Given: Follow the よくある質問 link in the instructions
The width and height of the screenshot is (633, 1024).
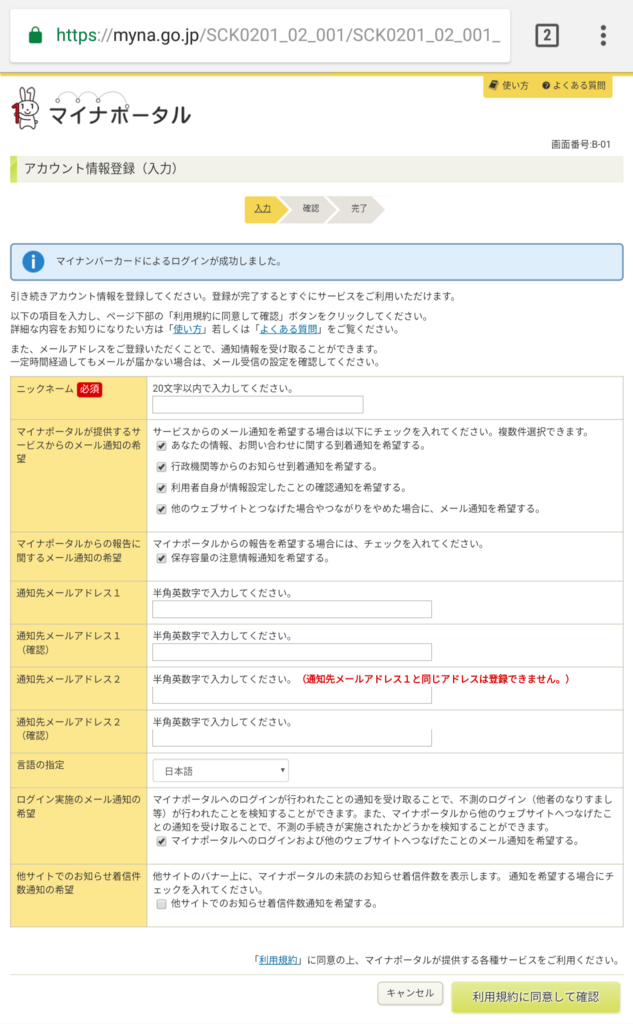Looking at the screenshot, I should click(x=289, y=329).
